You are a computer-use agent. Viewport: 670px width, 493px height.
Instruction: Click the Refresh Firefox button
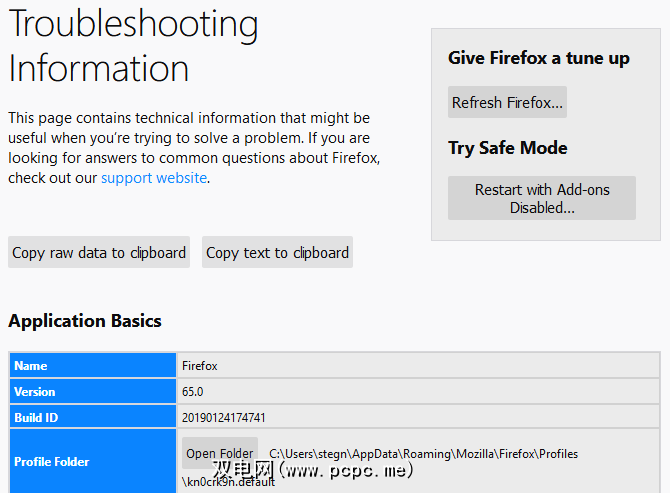507,103
